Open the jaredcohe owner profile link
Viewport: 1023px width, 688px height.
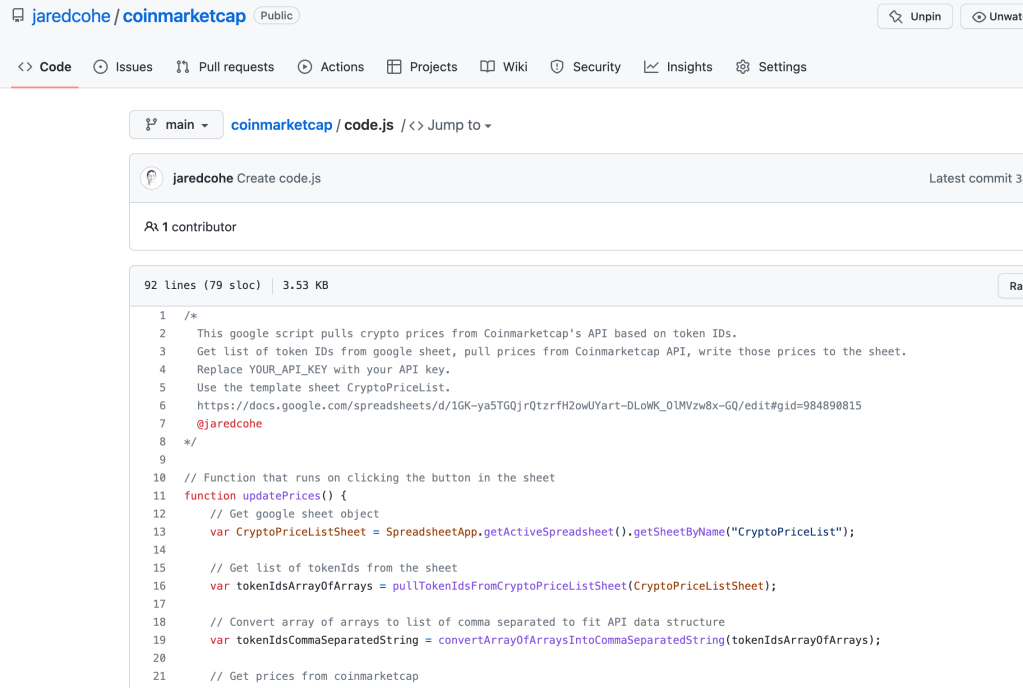pyautogui.click(x=71, y=17)
